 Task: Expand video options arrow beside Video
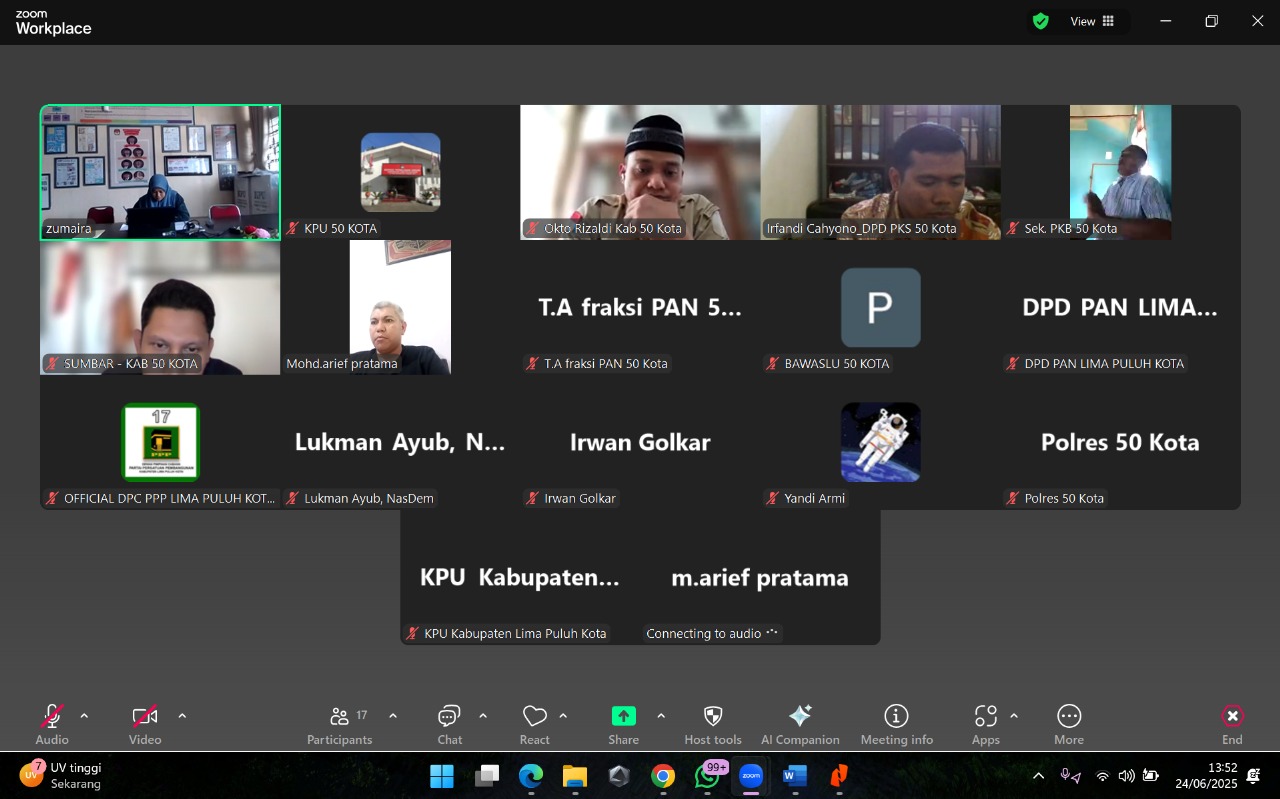[182, 715]
